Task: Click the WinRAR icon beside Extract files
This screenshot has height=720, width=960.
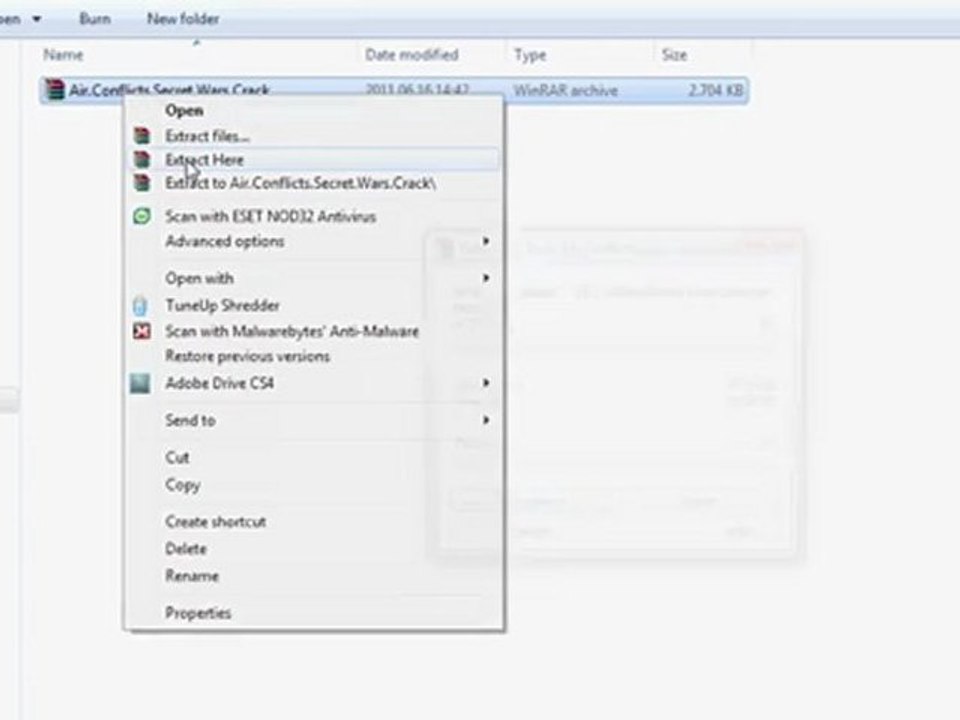Action: (x=142, y=135)
